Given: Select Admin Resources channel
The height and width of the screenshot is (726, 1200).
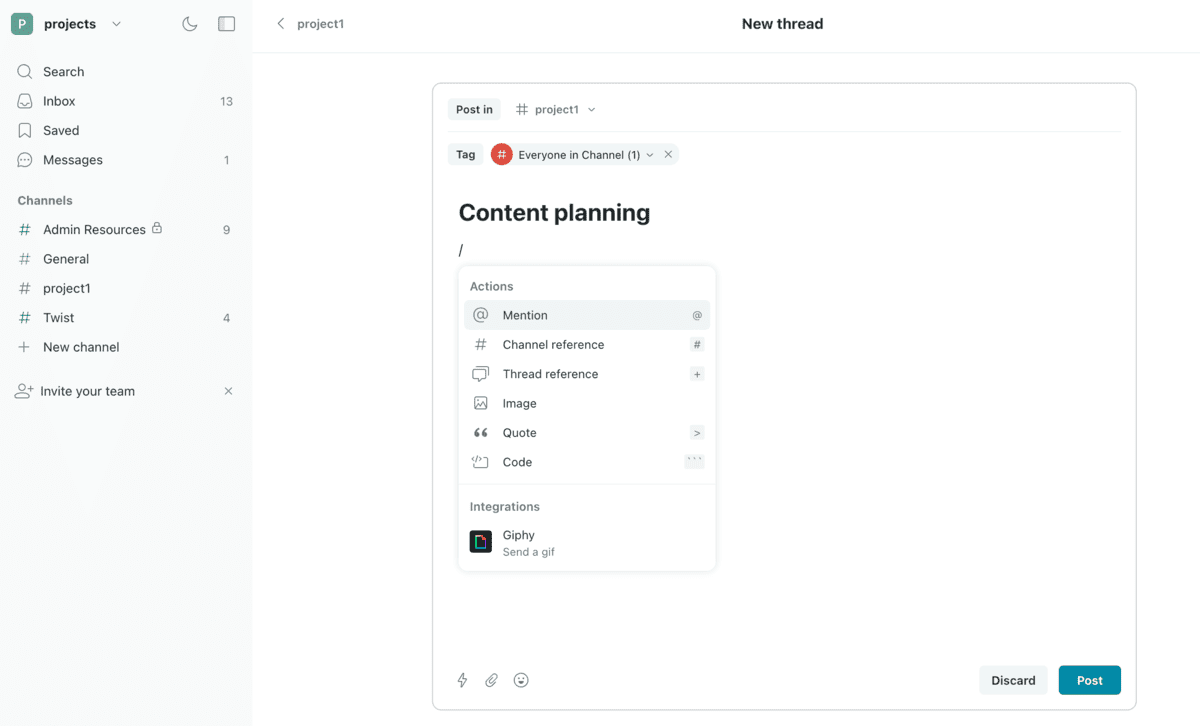Looking at the screenshot, I should coord(125,229).
